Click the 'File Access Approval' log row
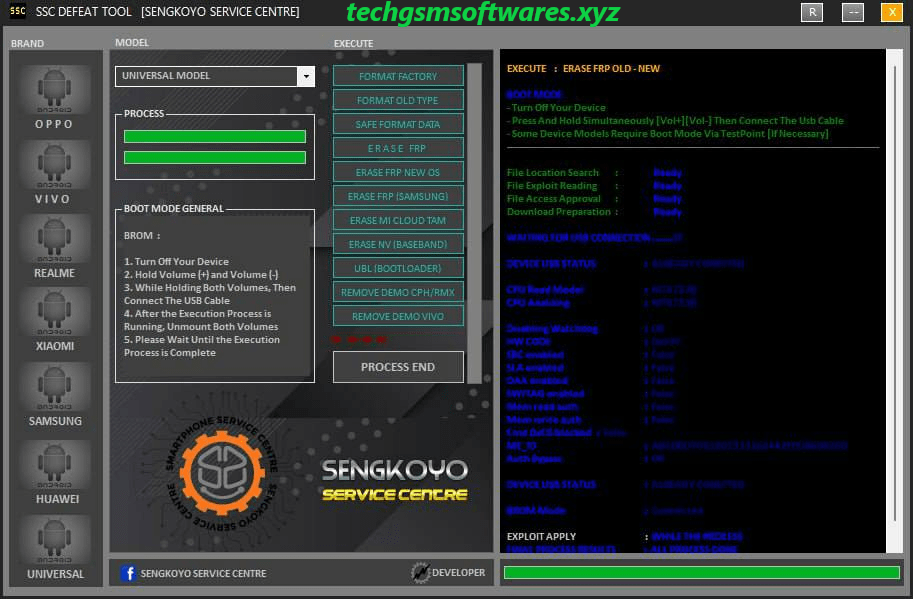Image resolution: width=913 pixels, height=599 pixels. (594, 199)
